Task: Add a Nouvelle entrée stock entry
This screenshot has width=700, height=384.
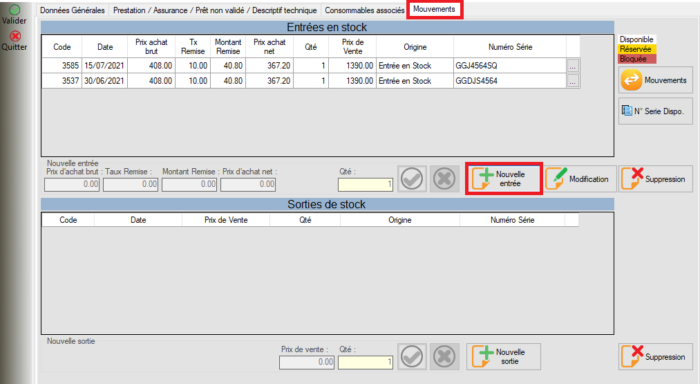Action: click(x=504, y=179)
